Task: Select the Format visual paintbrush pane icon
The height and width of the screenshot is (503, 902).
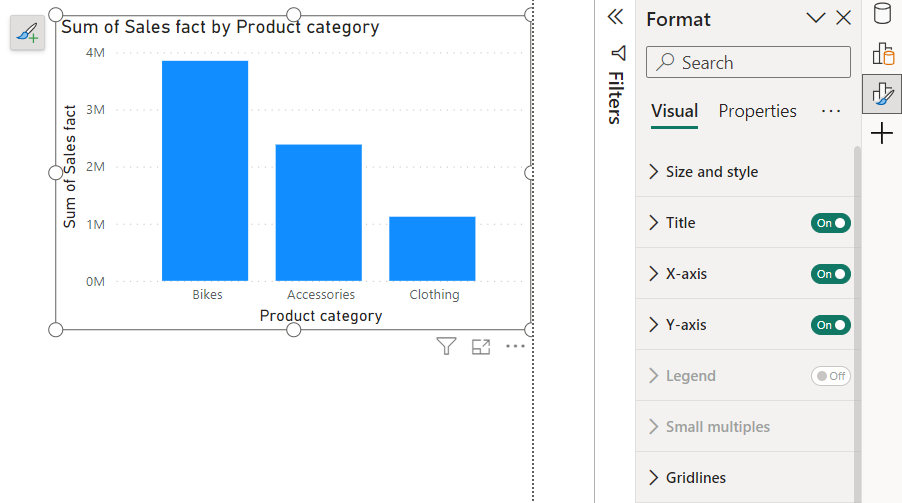Action: tap(882, 94)
